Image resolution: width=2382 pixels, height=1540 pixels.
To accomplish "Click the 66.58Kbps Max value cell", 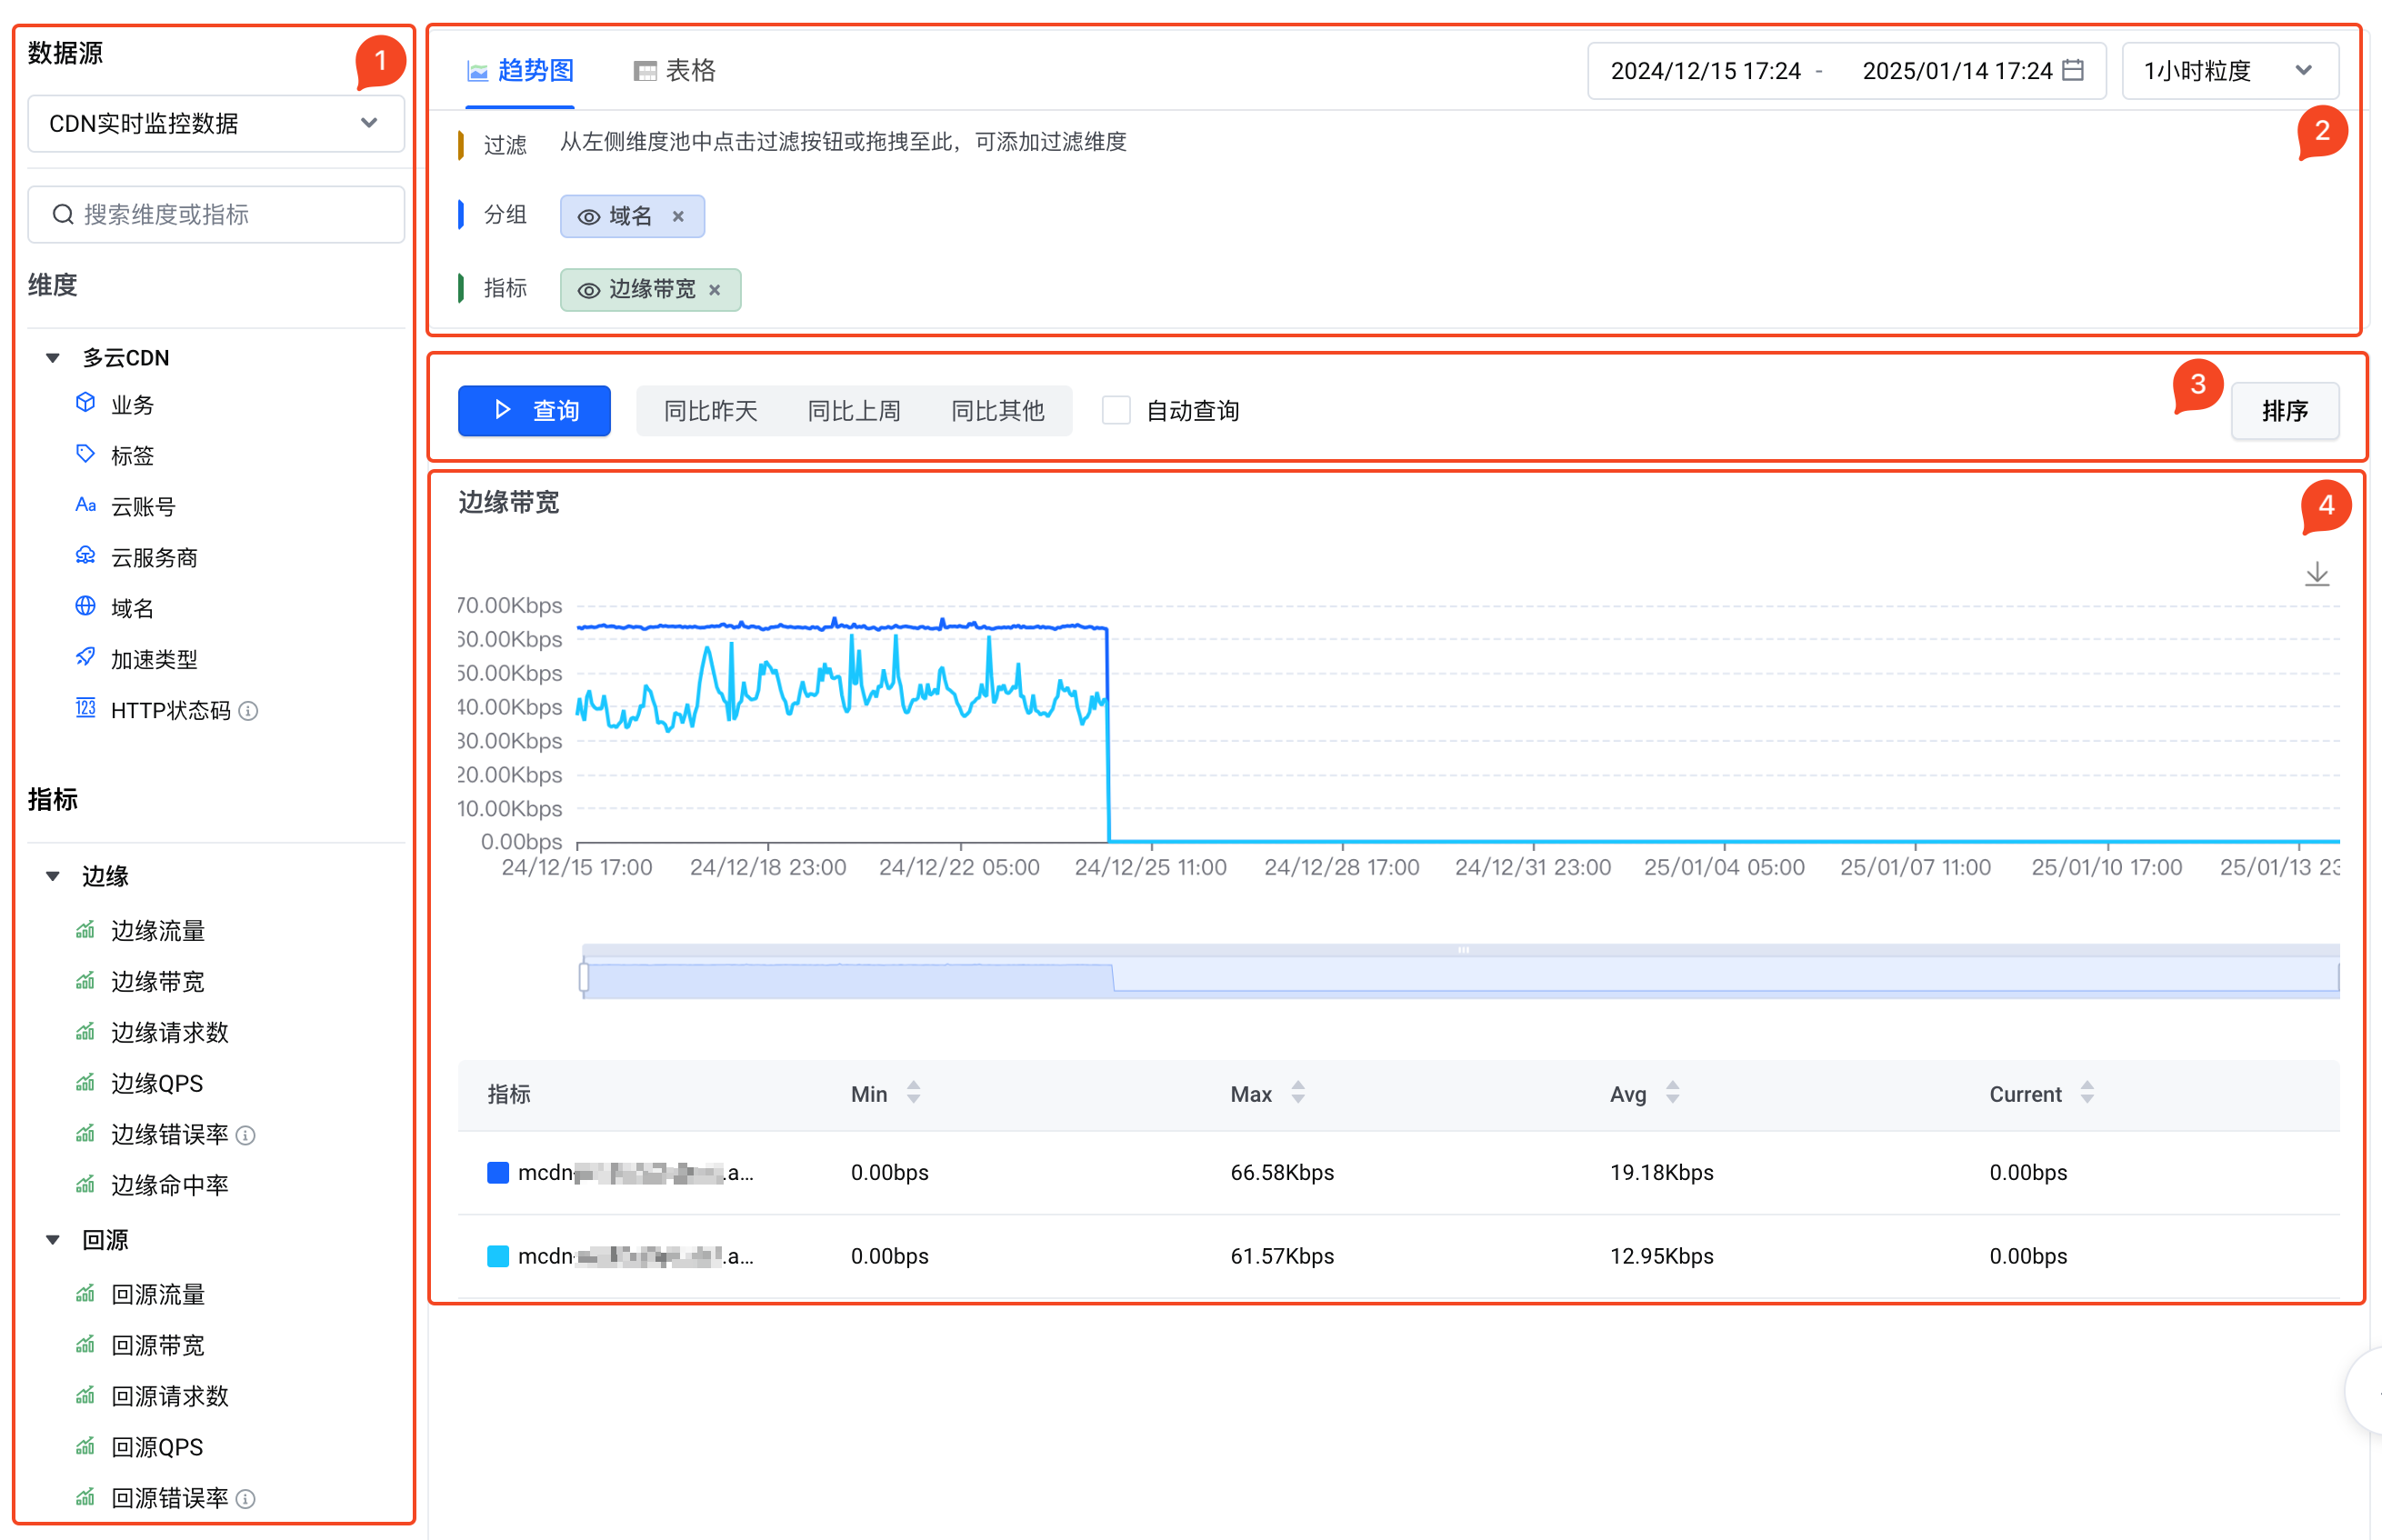I will point(1282,1172).
